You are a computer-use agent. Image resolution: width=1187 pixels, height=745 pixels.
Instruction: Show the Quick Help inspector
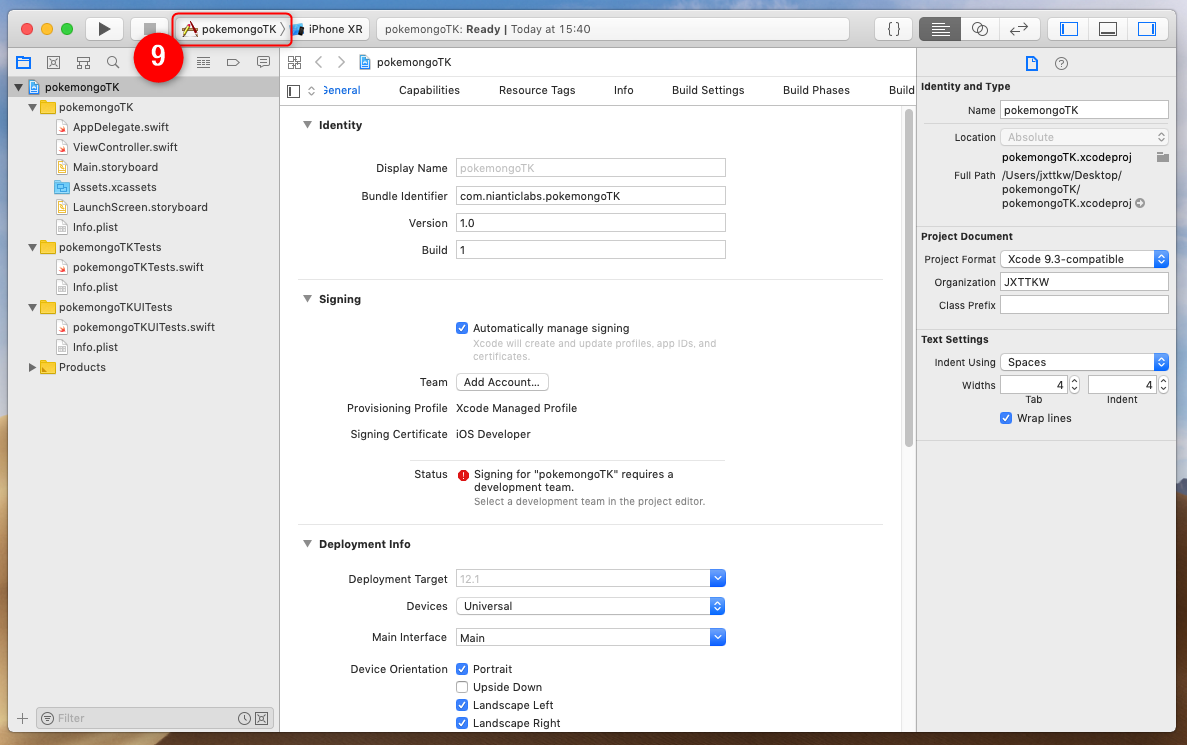[1061, 64]
